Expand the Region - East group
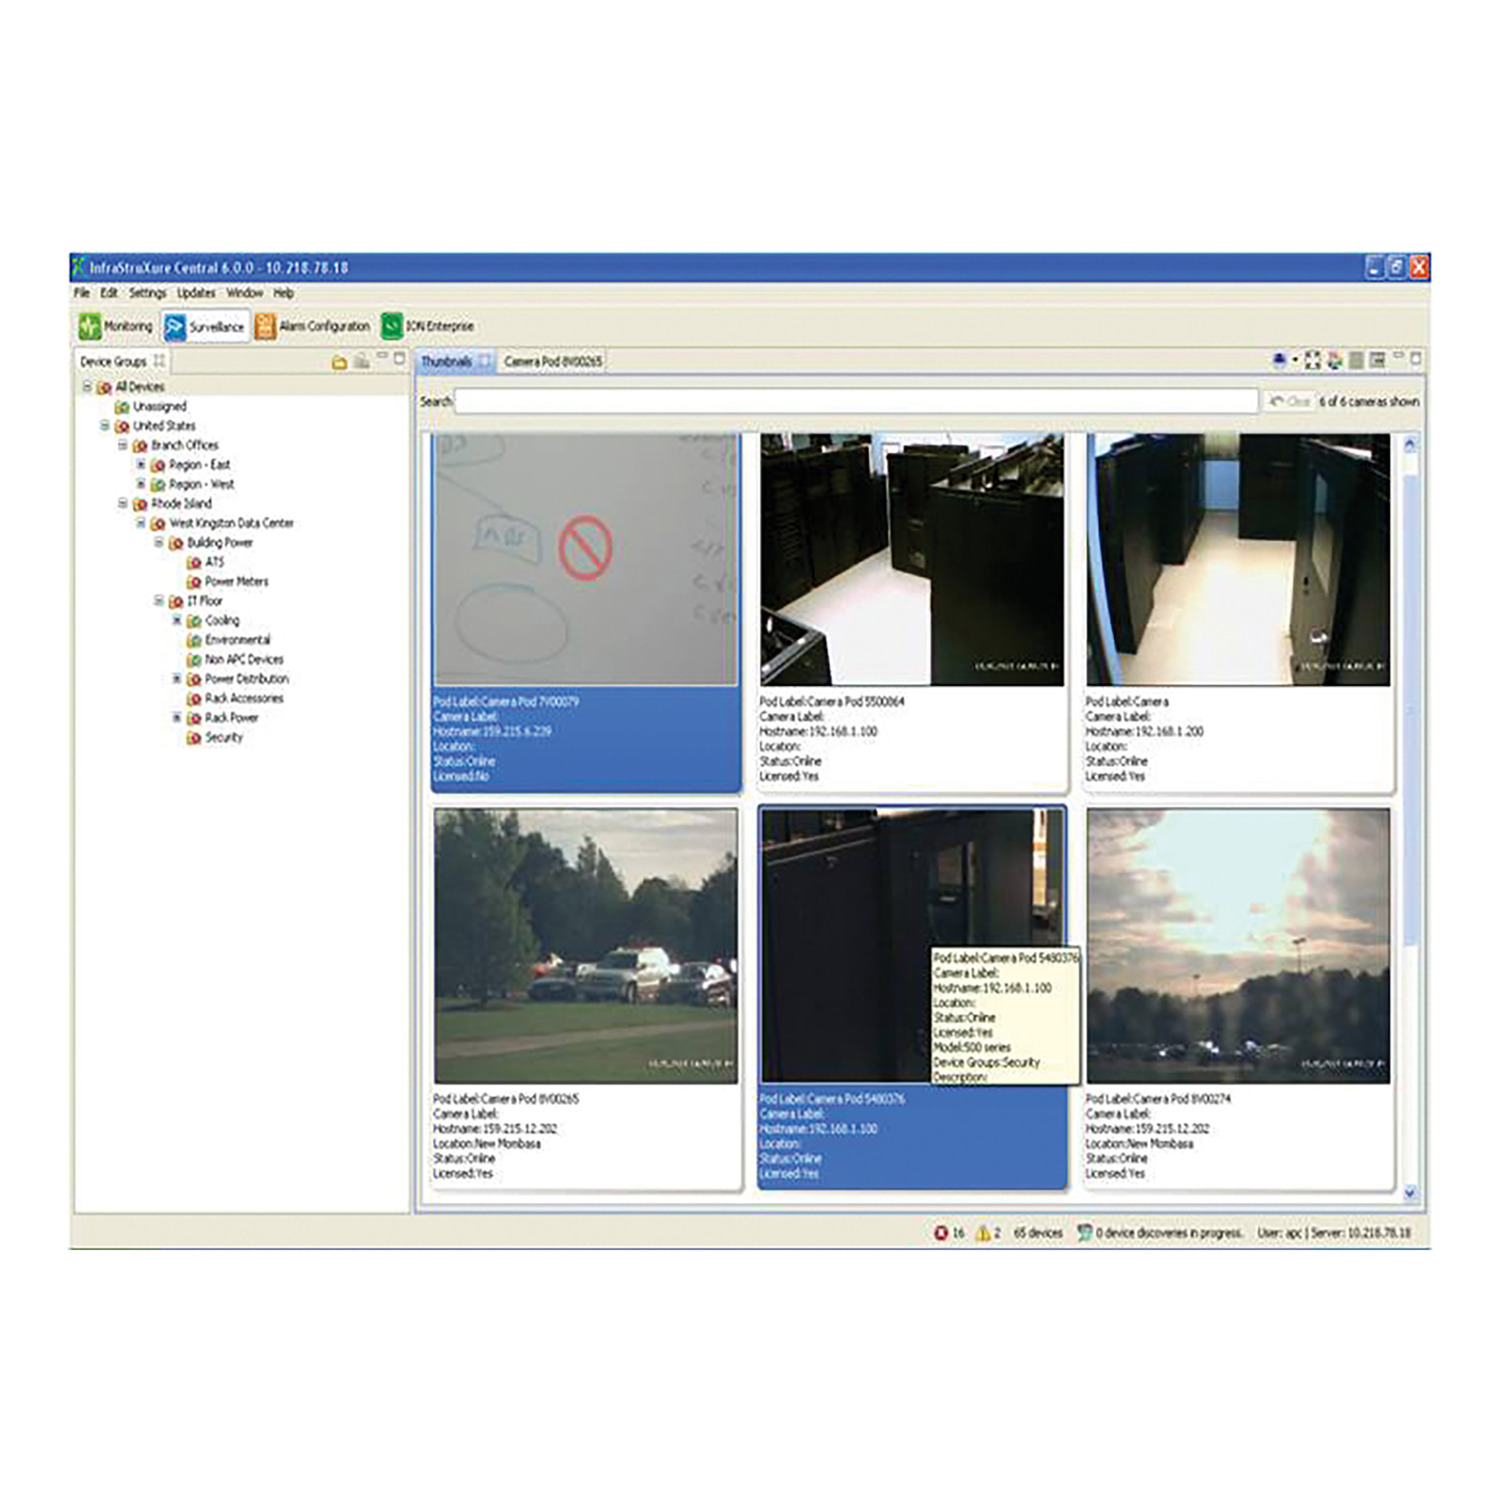Screen dimensions: 1500x1500 tap(141, 465)
